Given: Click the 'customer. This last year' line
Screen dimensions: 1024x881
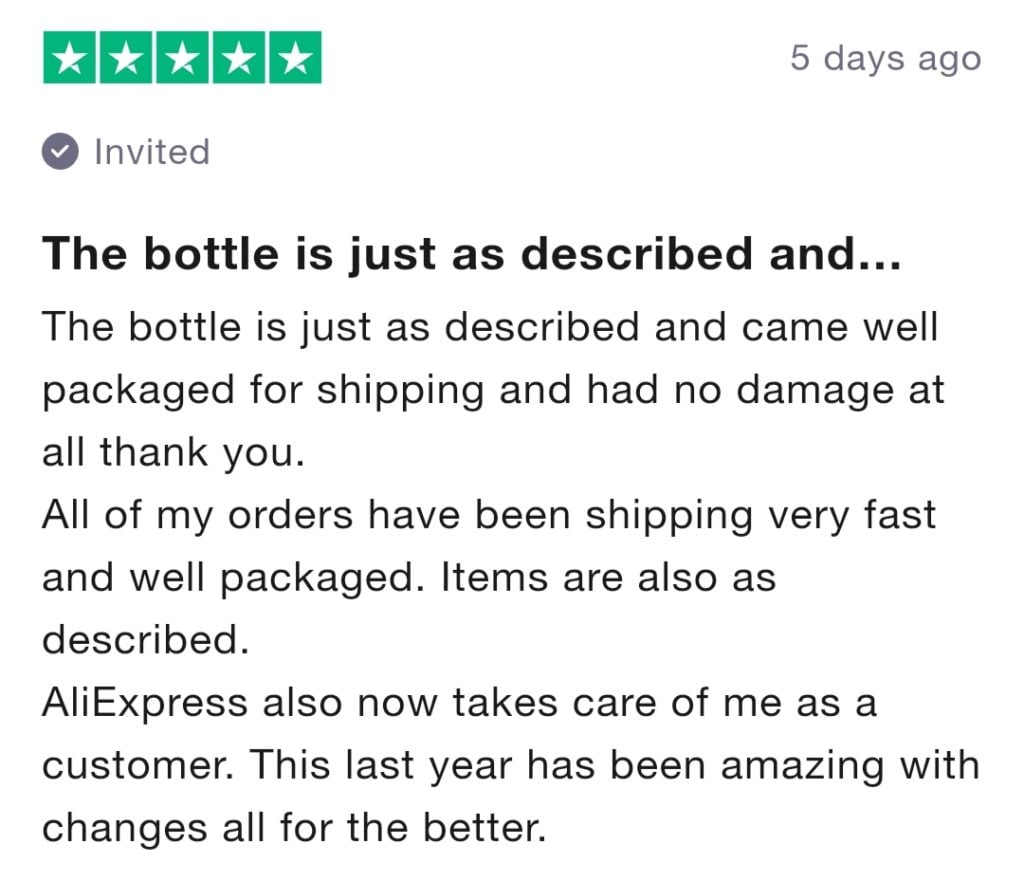Looking at the screenshot, I should coord(511,765).
